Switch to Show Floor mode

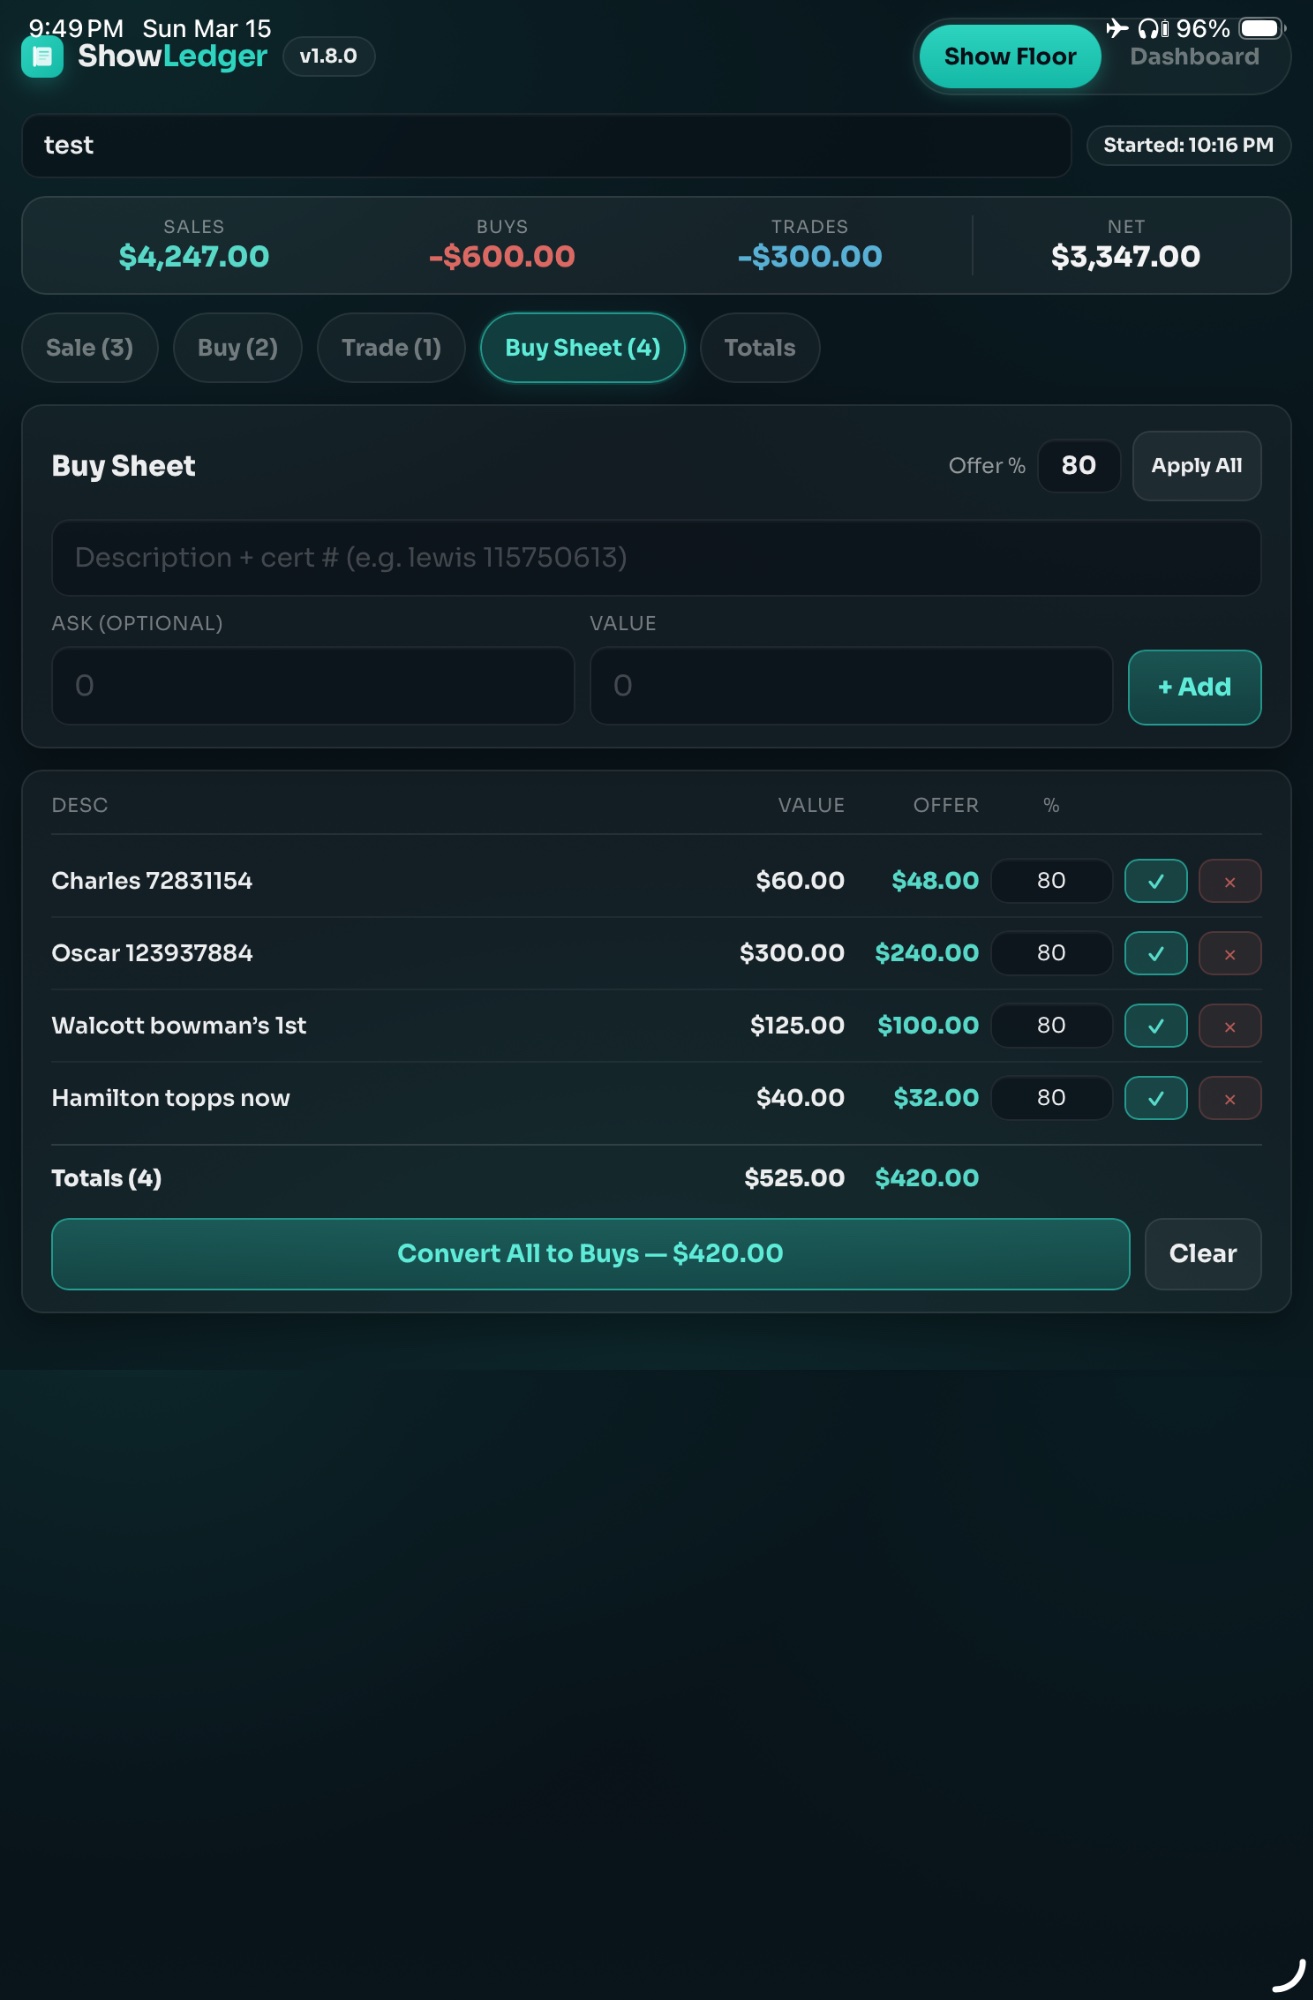(x=1009, y=57)
